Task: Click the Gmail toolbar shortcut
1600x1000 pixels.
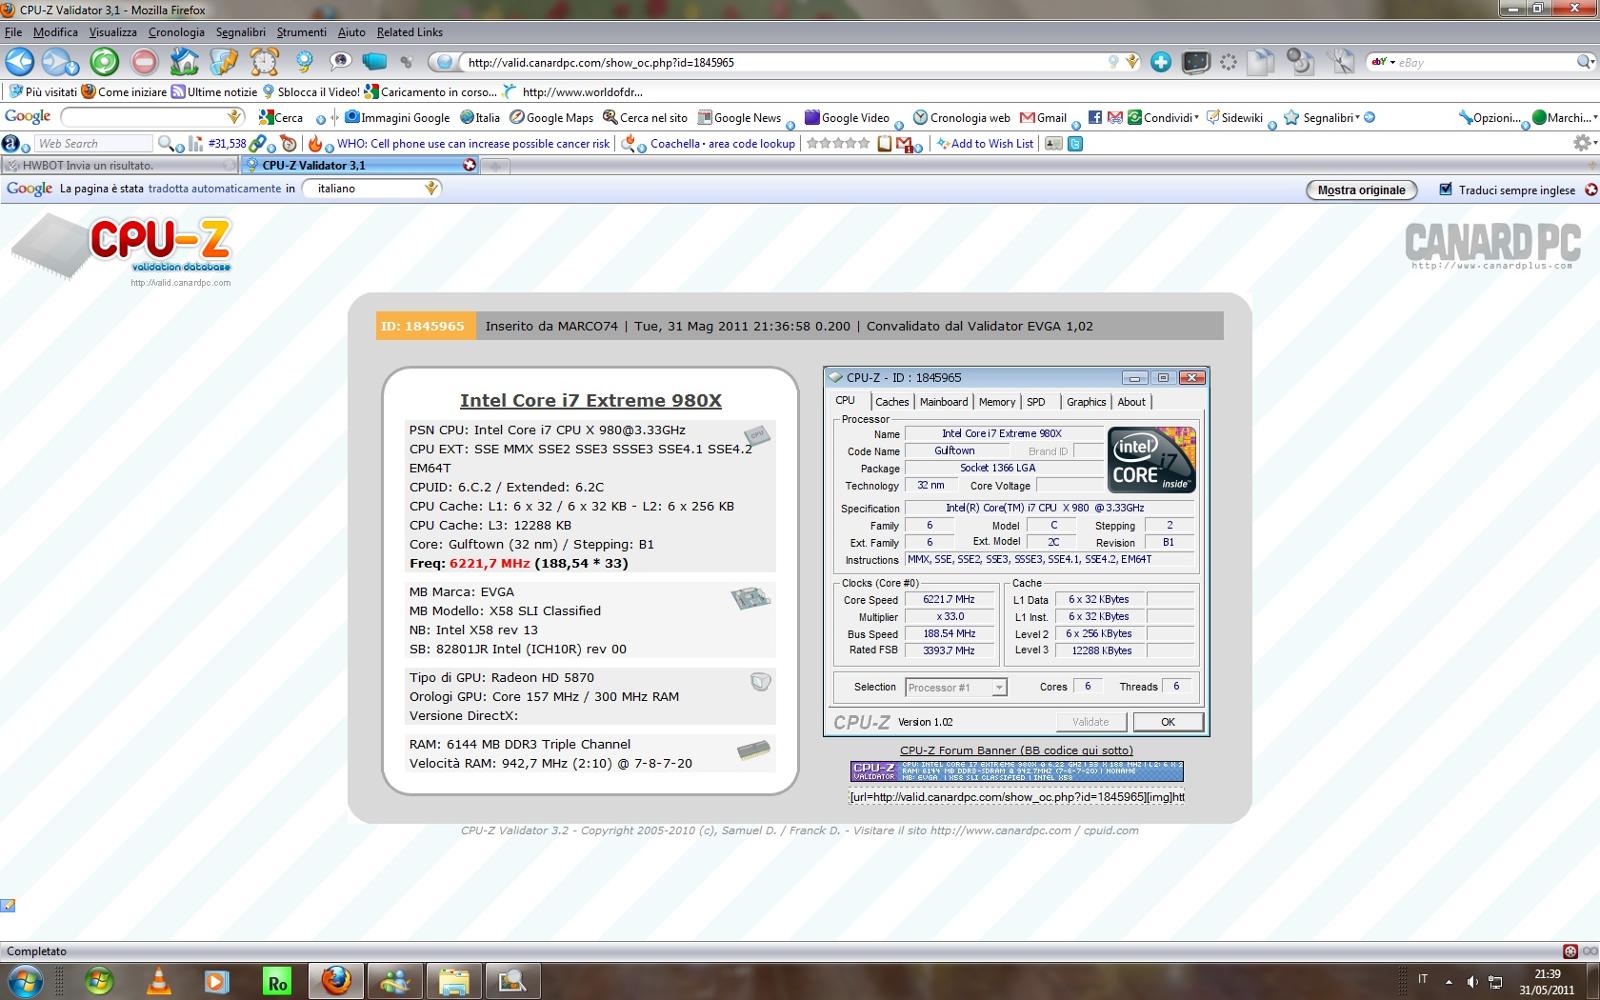Action: point(1043,117)
